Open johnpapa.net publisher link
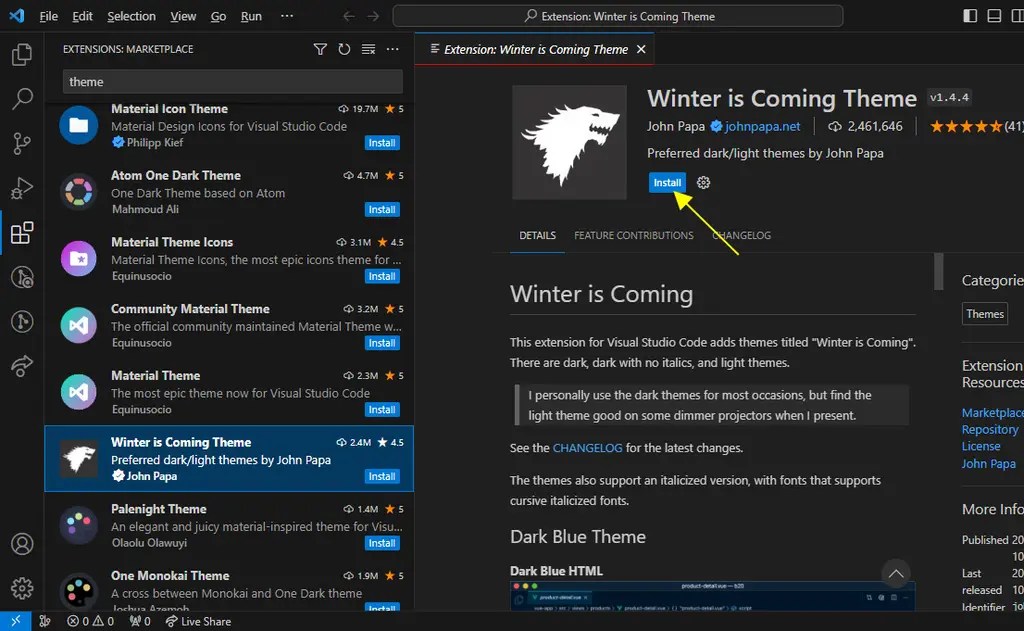This screenshot has height=631, width=1024. point(762,126)
